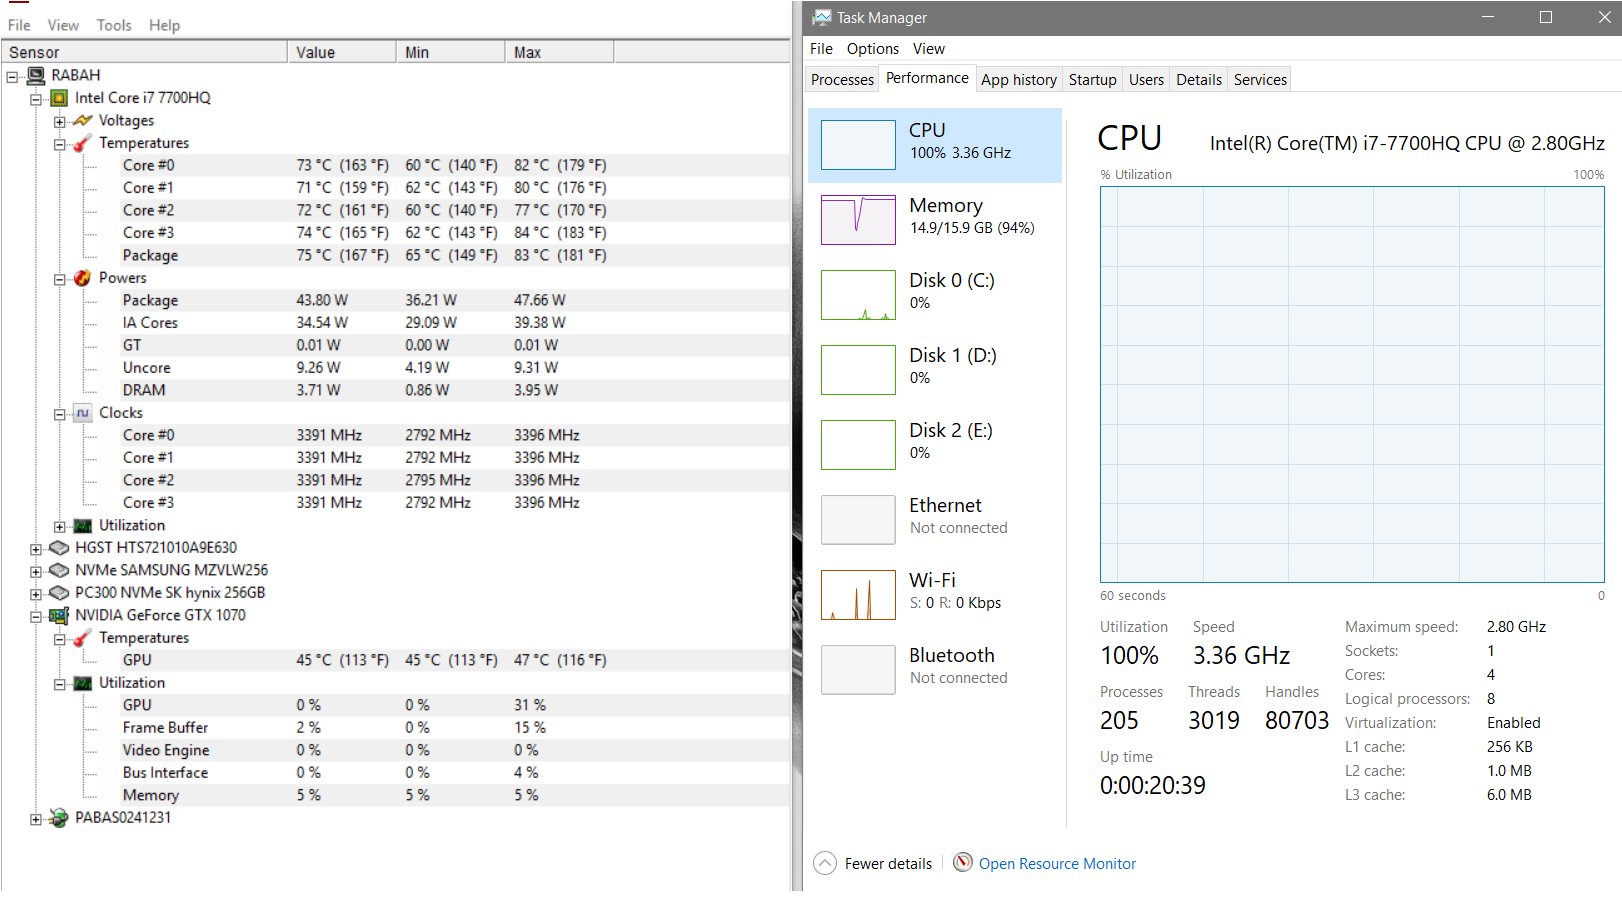Switch to the Details tab

(1199, 80)
